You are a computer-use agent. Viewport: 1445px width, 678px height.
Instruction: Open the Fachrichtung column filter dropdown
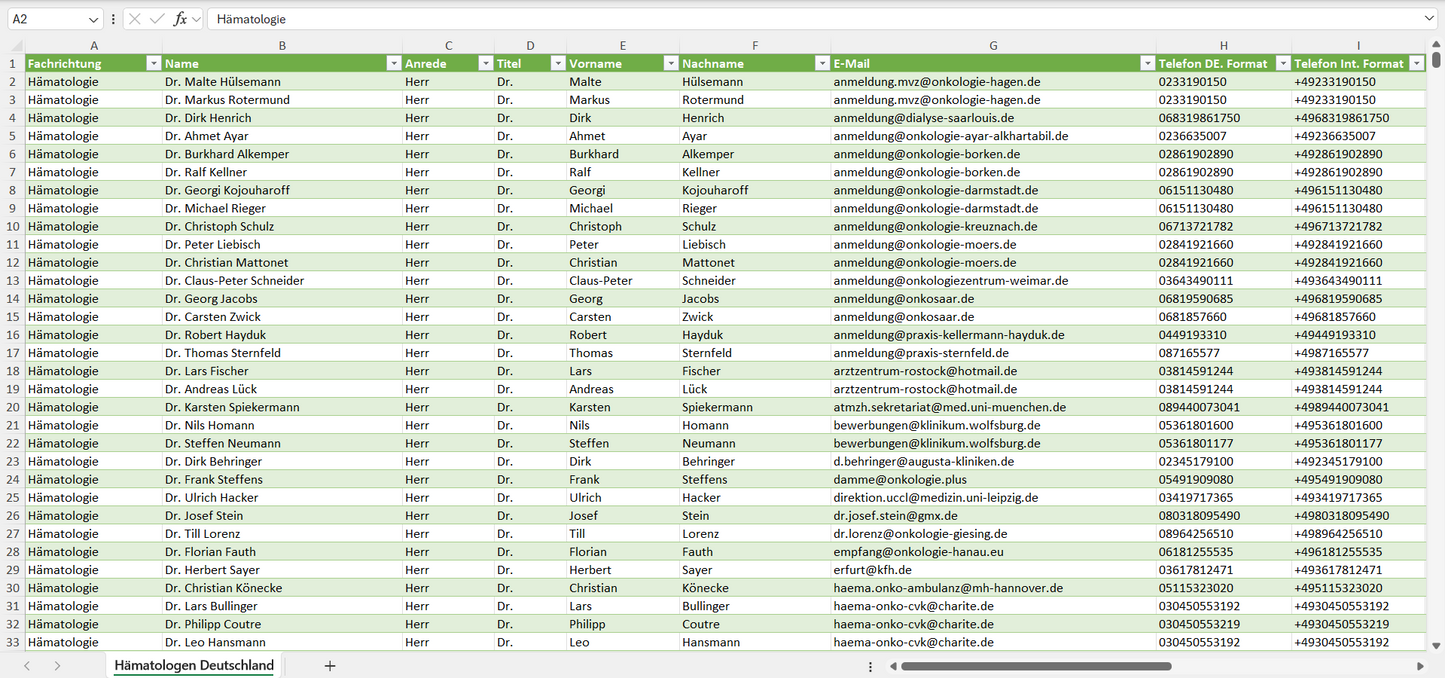[153, 64]
